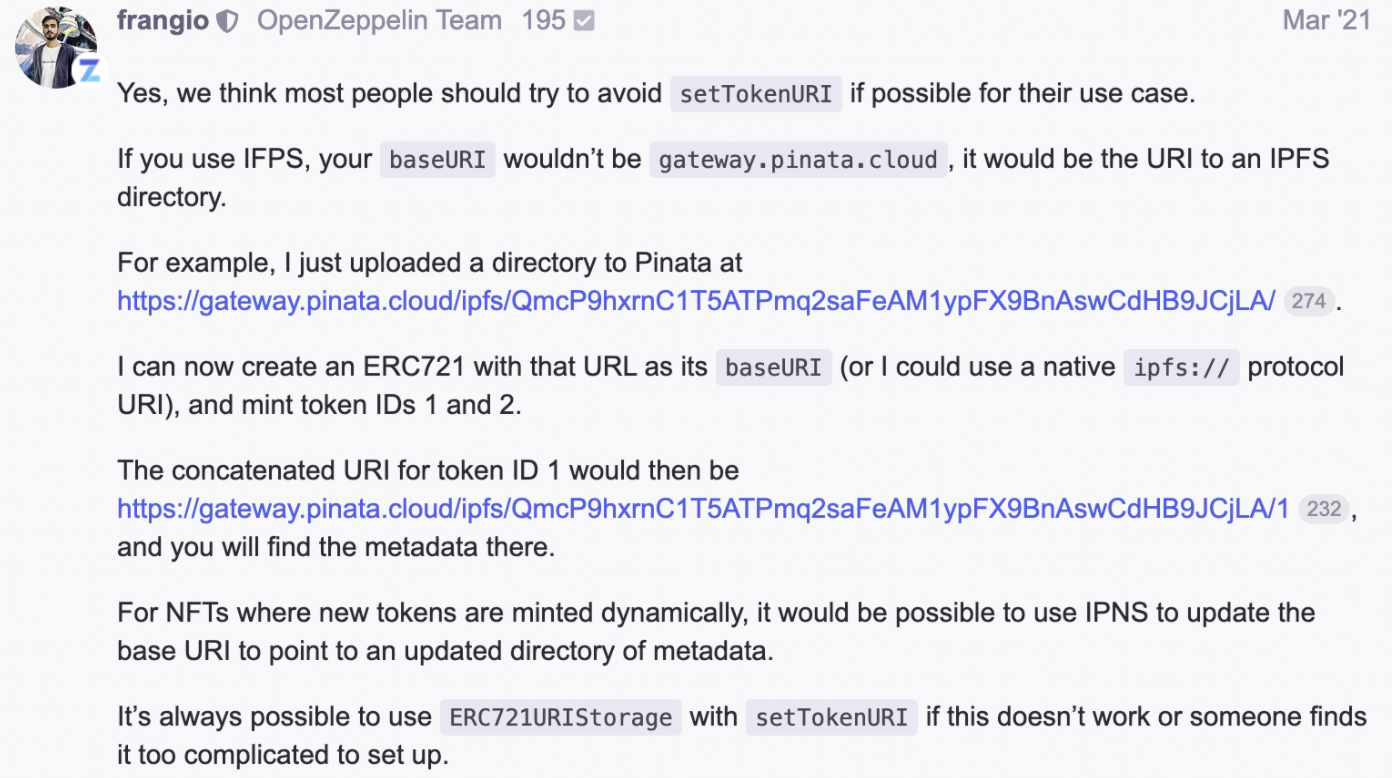Image resolution: width=1392 pixels, height=778 pixels.
Task: Click setTokenURI code in the last paragraph
Action: click(831, 718)
